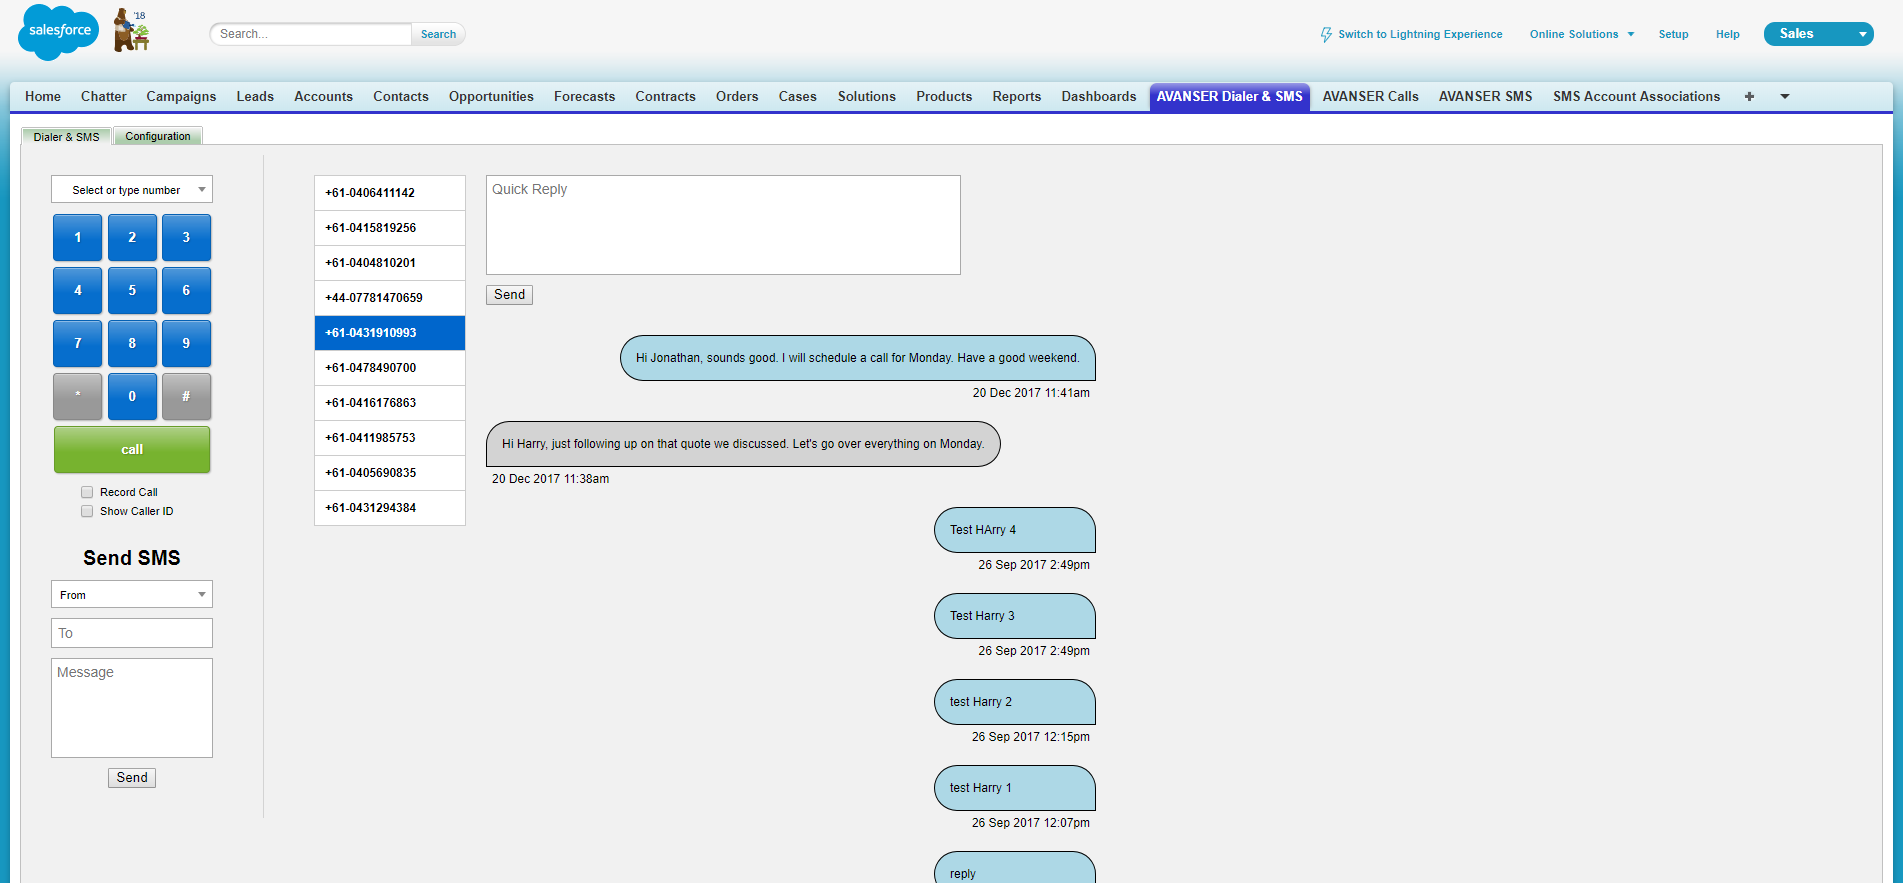This screenshot has height=883, width=1903.
Task: Open SMS Account Associations tab
Action: [1637, 96]
